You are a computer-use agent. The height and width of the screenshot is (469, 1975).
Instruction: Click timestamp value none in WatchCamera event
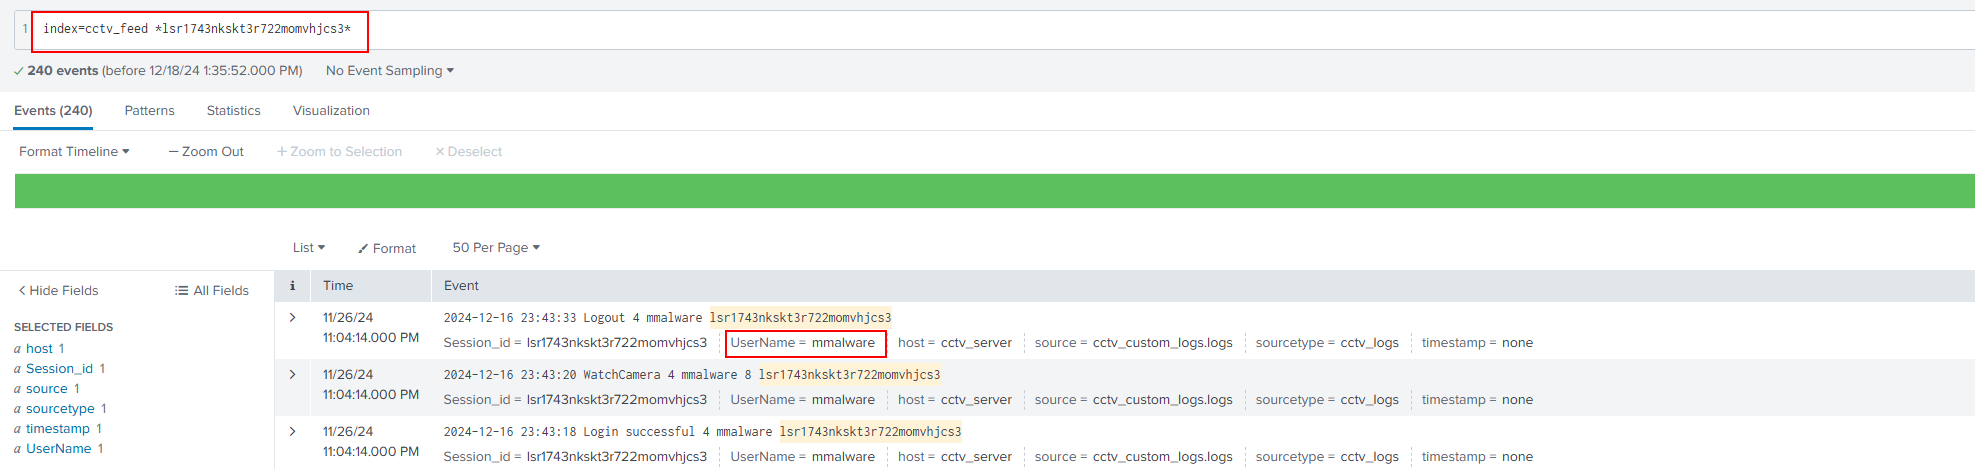point(1517,400)
